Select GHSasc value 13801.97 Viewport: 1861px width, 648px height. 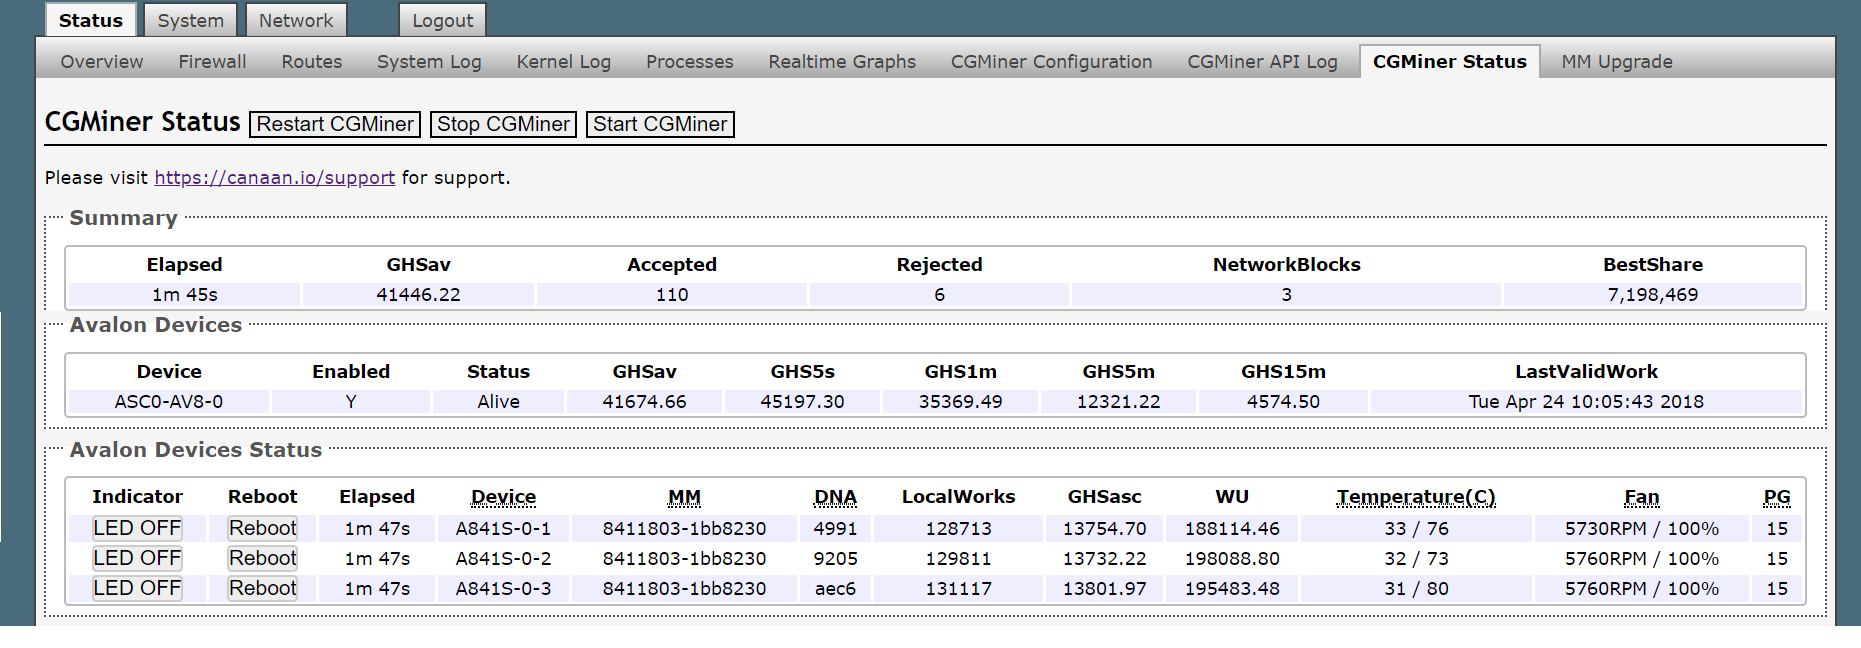pos(1104,589)
